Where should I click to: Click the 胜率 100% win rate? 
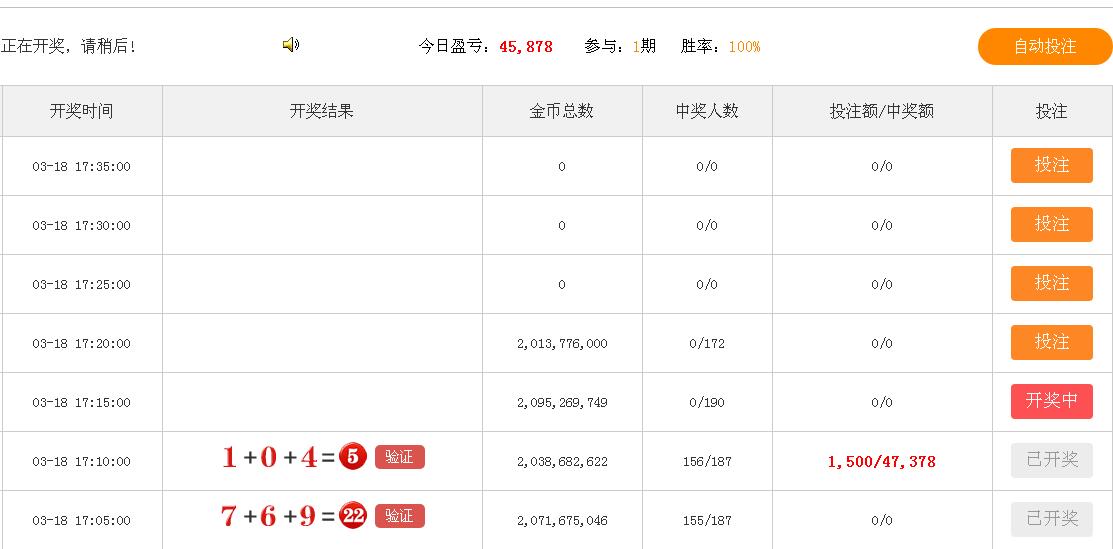click(743, 47)
